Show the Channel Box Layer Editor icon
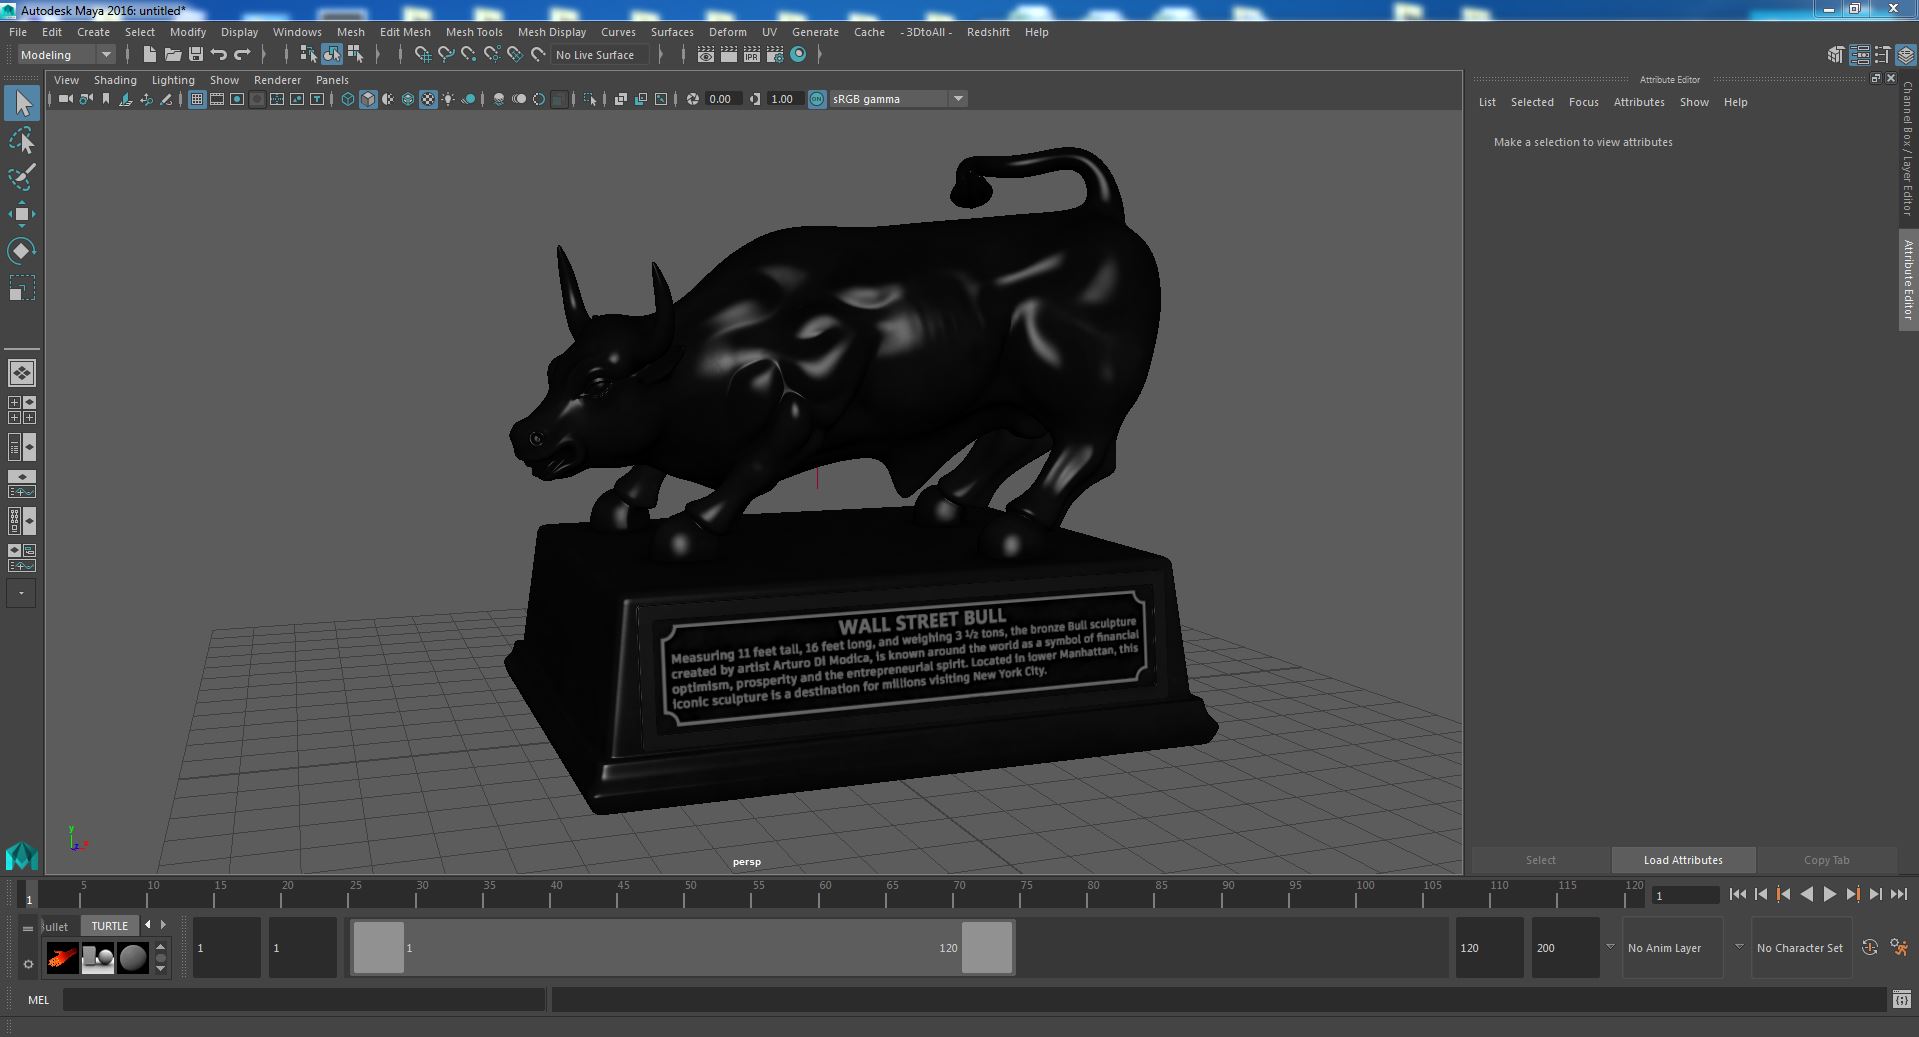This screenshot has height=1037, width=1919. click(1905, 55)
